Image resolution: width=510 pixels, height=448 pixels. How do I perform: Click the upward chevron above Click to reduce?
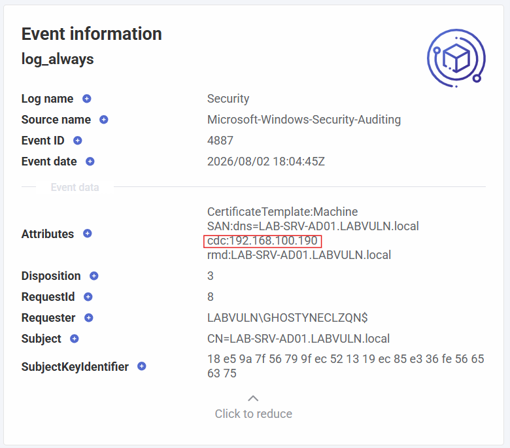(x=253, y=398)
